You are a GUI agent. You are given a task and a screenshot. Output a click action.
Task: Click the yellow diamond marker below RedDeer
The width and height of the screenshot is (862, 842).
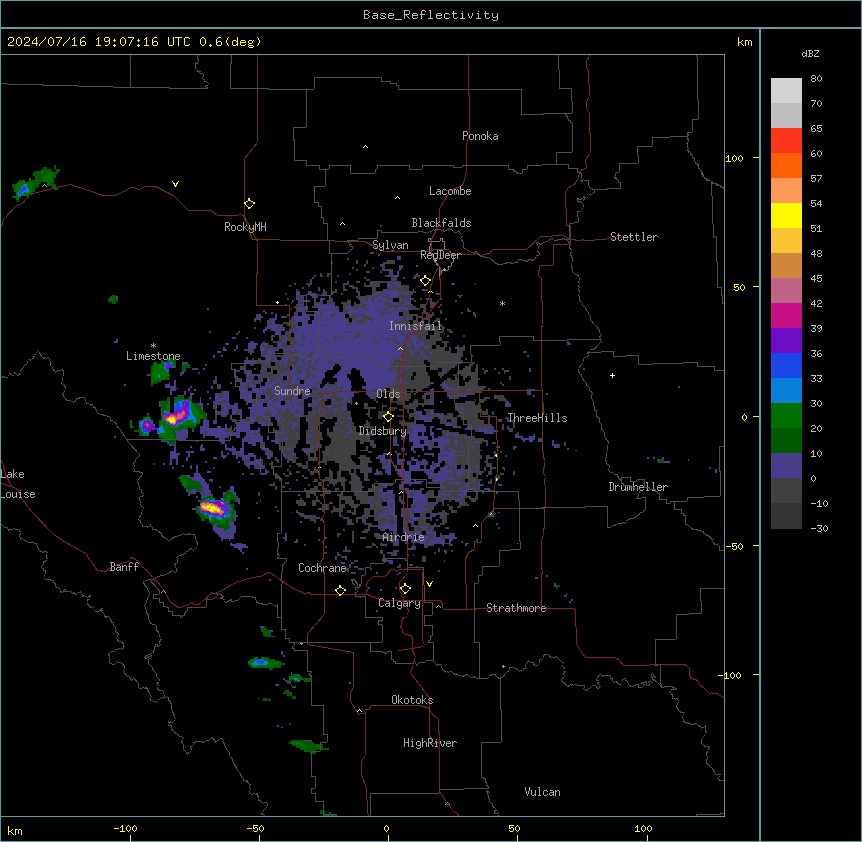(425, 281)
